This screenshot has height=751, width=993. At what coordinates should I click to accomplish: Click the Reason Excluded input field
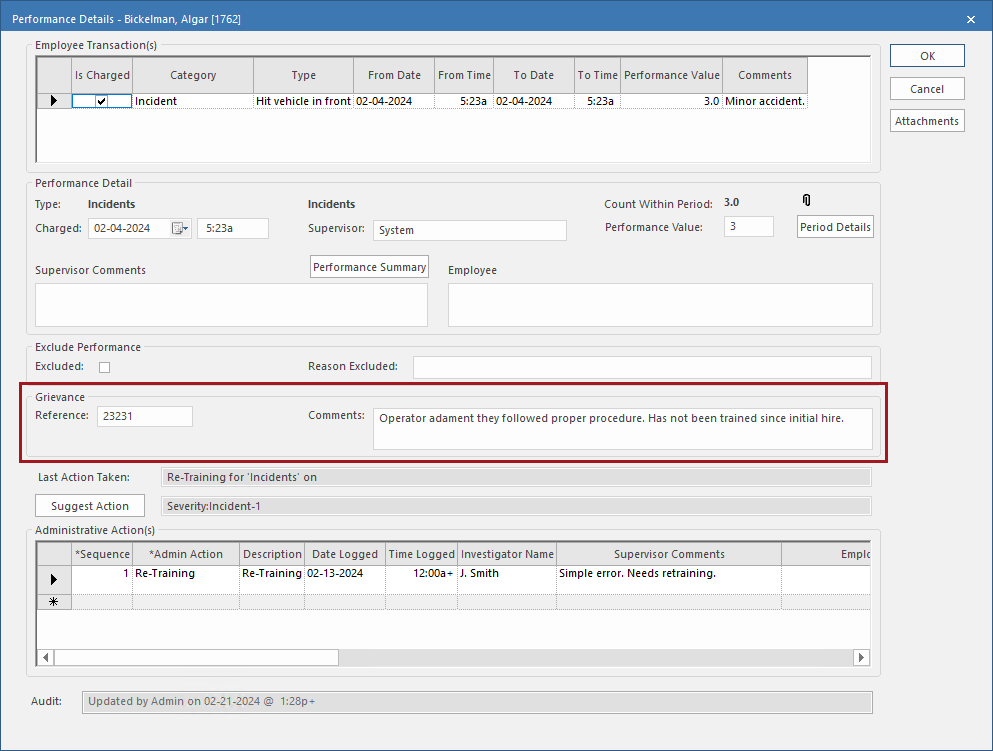[x=641, y=366]
